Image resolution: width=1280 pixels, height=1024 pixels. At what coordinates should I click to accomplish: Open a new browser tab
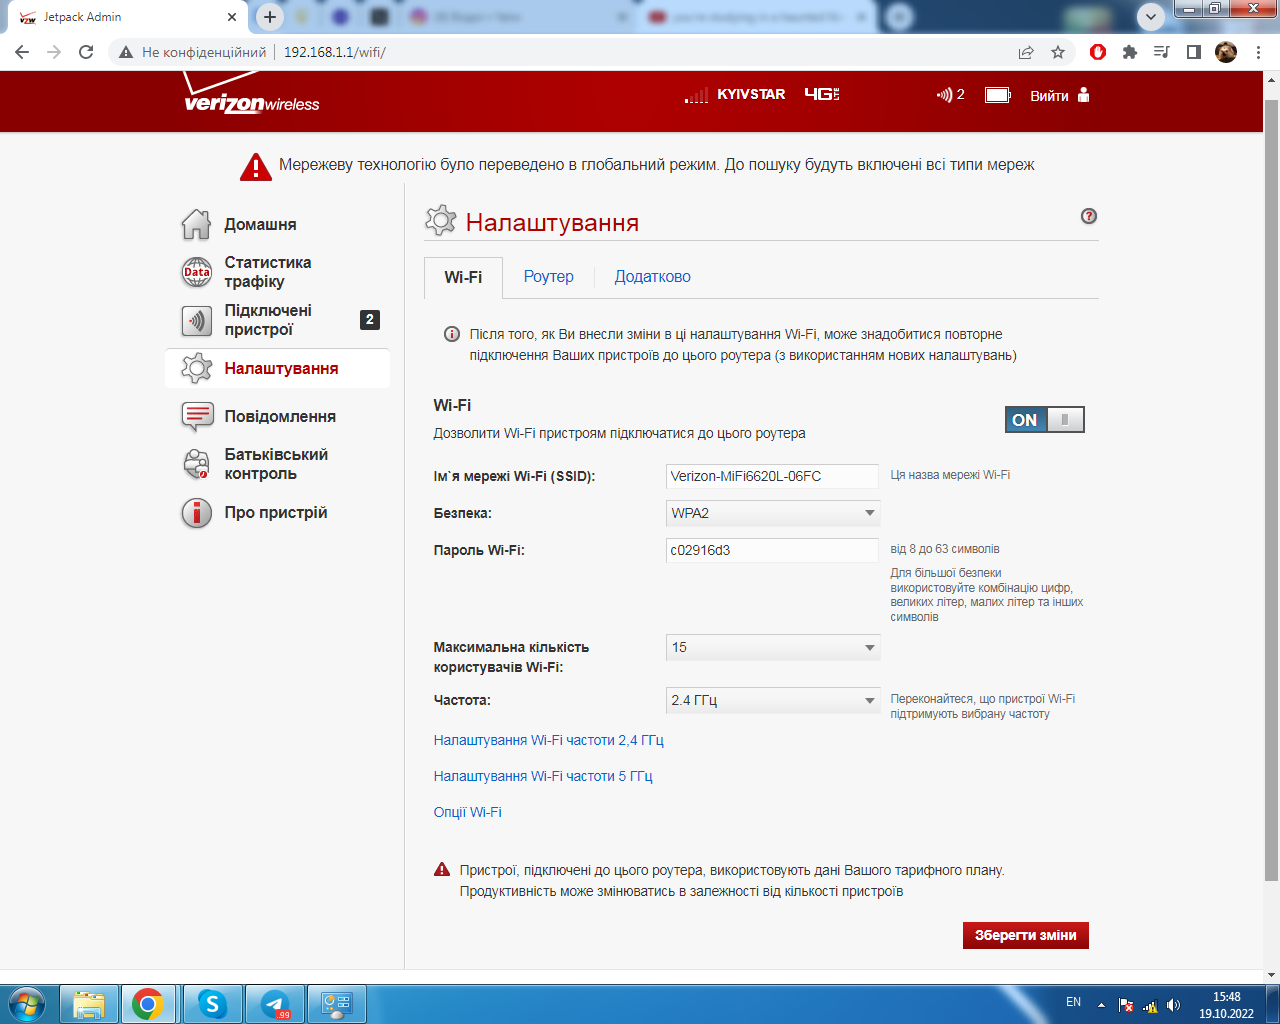(270, 17)
